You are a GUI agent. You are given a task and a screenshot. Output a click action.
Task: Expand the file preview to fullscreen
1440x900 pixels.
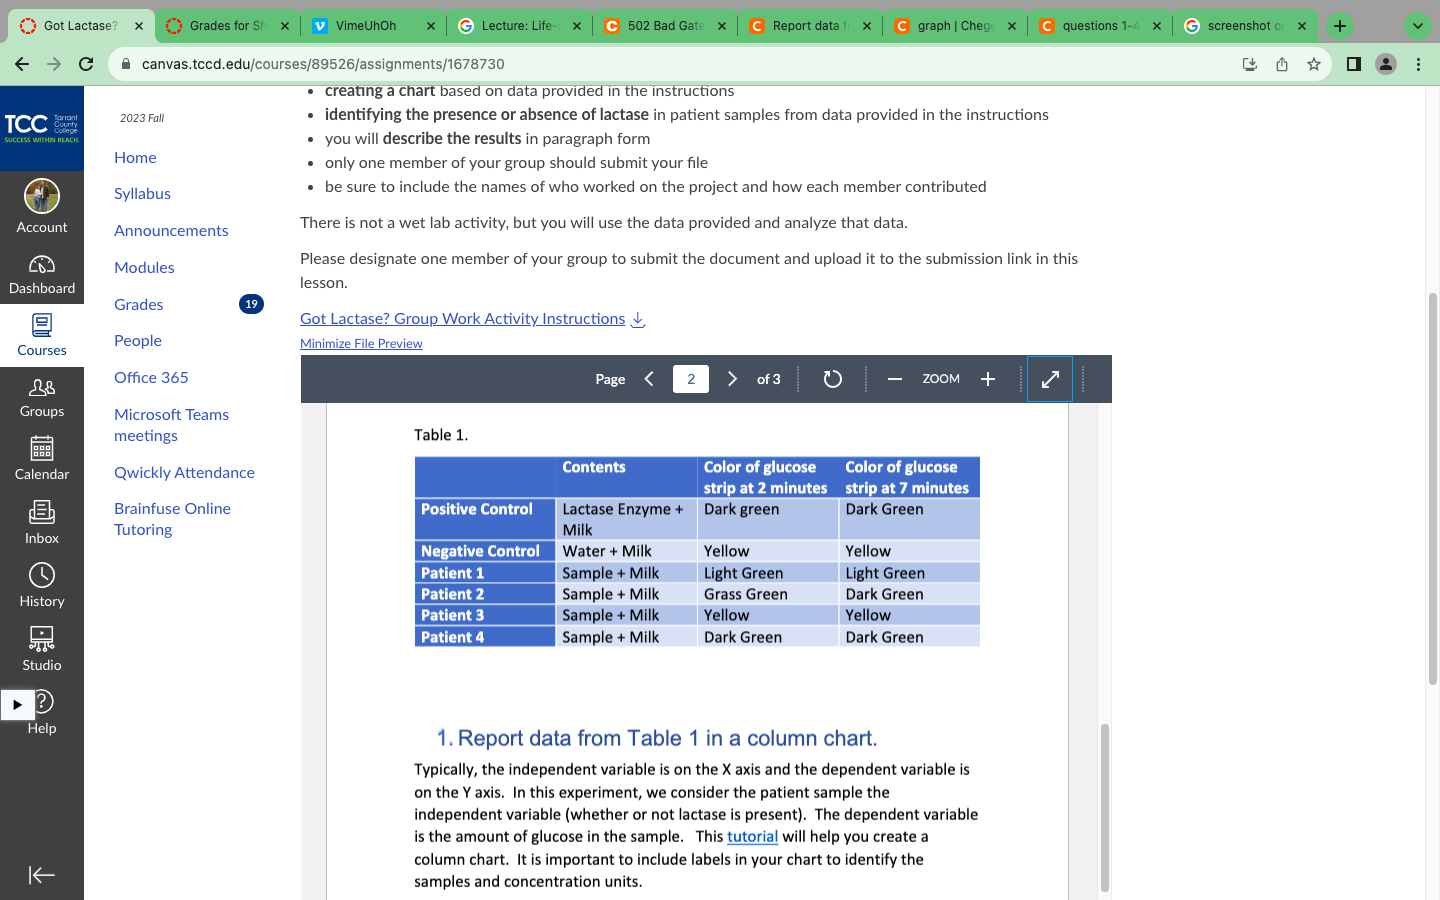click(1050, 379)
